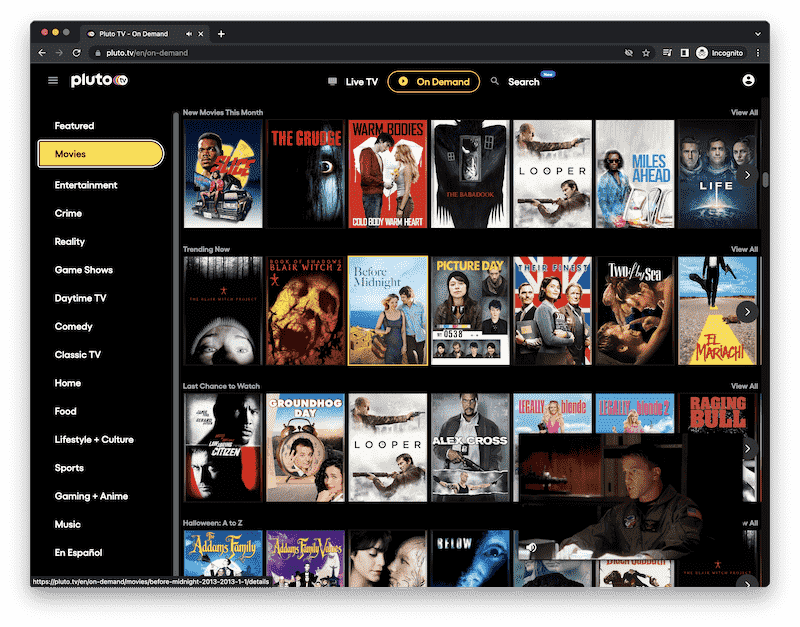This screenshot has width=800, height=627.
Task: Select the On Demand tab
Action: click(434, 82)
